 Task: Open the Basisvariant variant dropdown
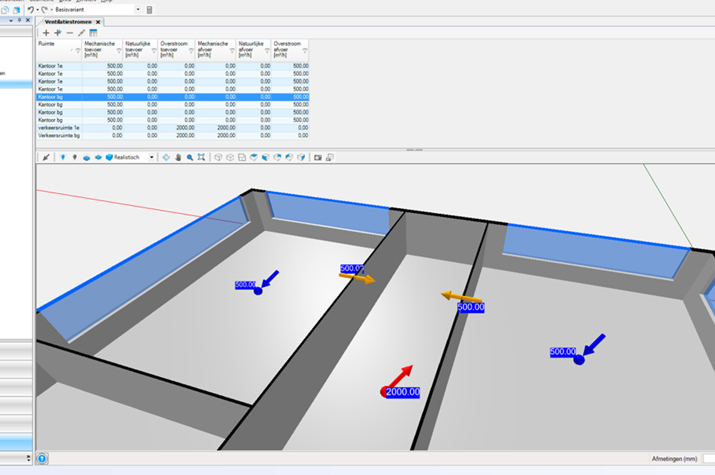pos(137,9)
